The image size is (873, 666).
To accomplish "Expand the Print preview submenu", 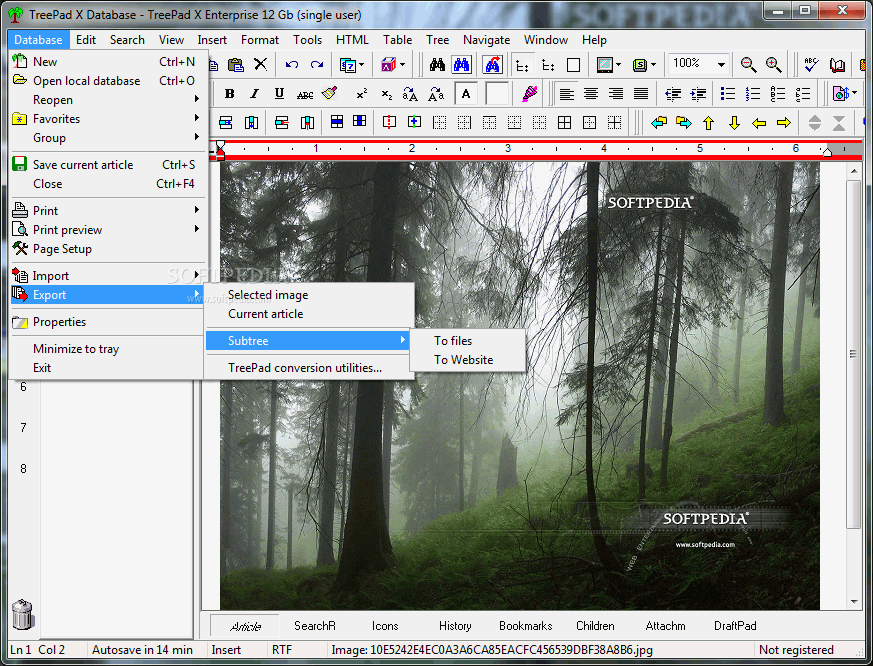I will pos(109,229).
